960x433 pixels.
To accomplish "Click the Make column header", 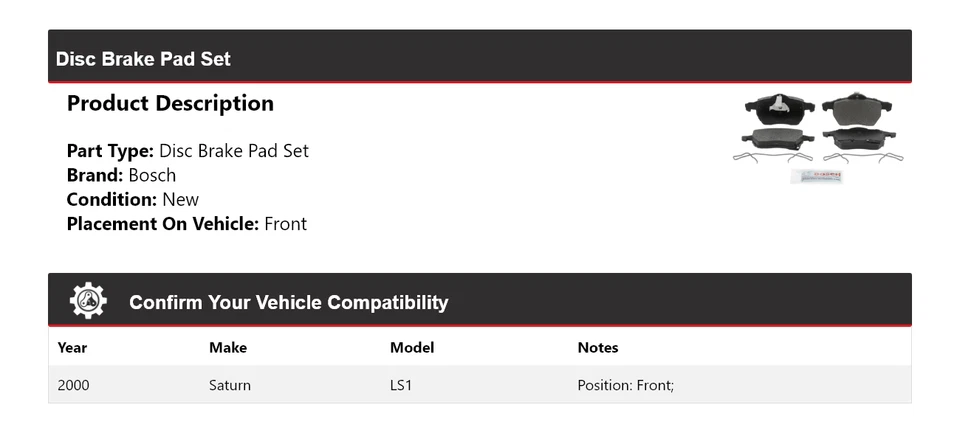I will coord(228,348).
